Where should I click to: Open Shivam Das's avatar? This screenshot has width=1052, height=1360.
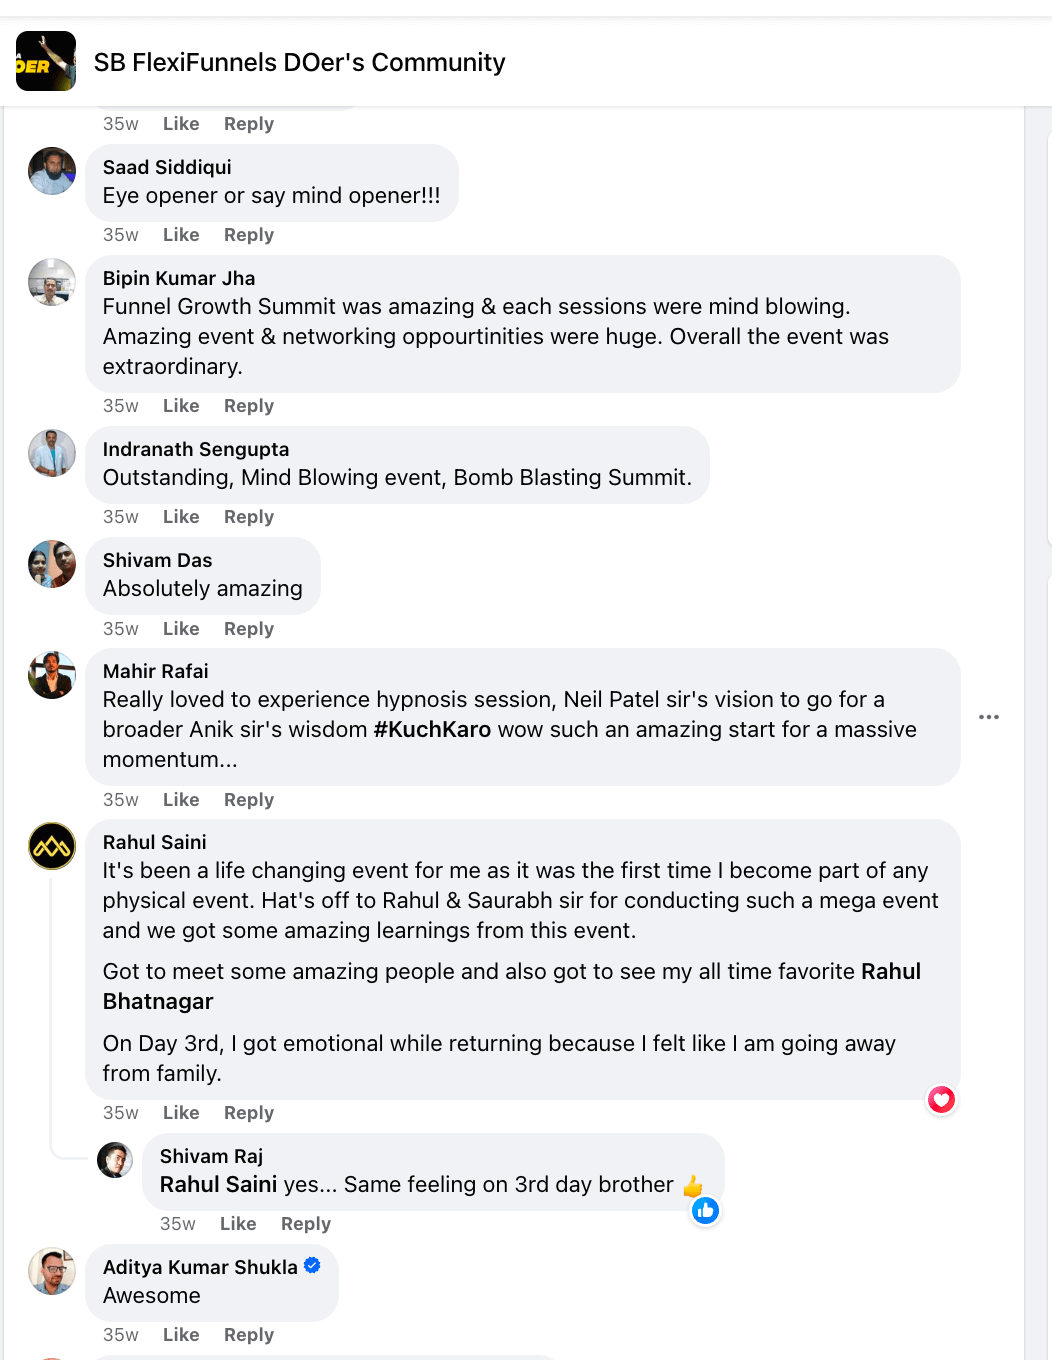pyautogui.click(x=52, y=564)
